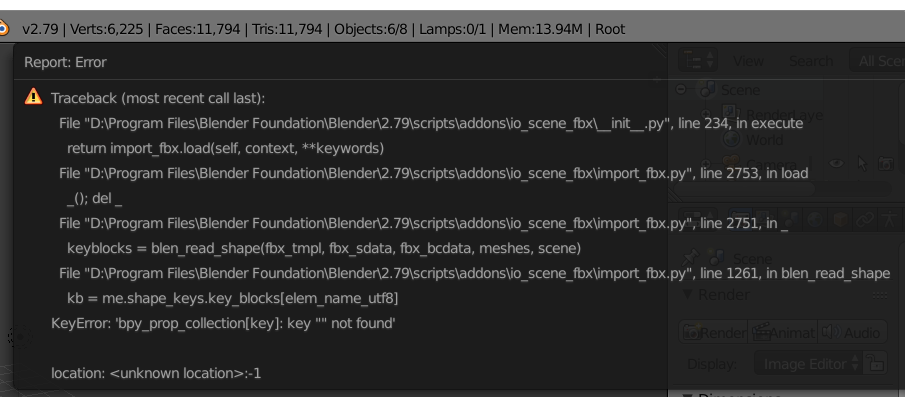Screen dimensions: 905x397
Task: Pin the Scene properties context
Action: (x=689, y=258)
